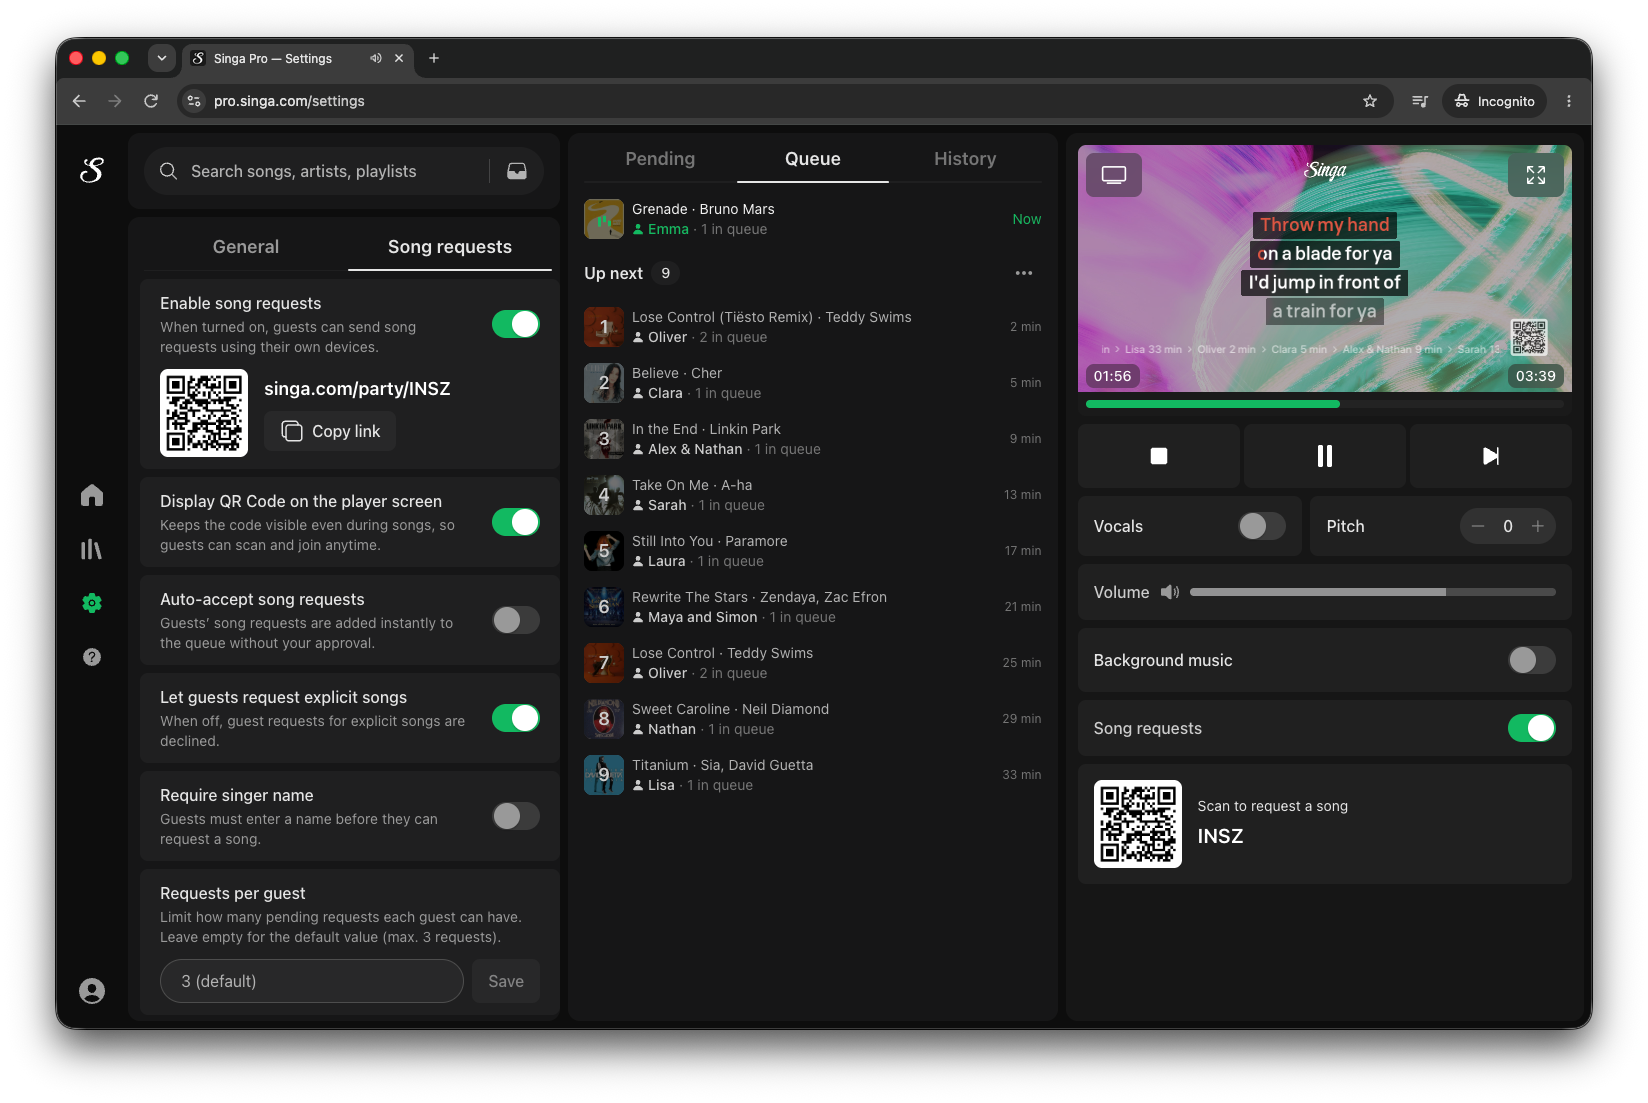Bookmark this page with the star icon

pos(1370,101)
